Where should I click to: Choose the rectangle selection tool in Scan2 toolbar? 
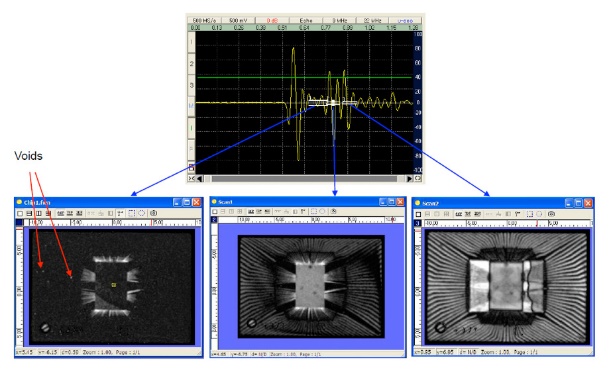[x=530, y=214]
